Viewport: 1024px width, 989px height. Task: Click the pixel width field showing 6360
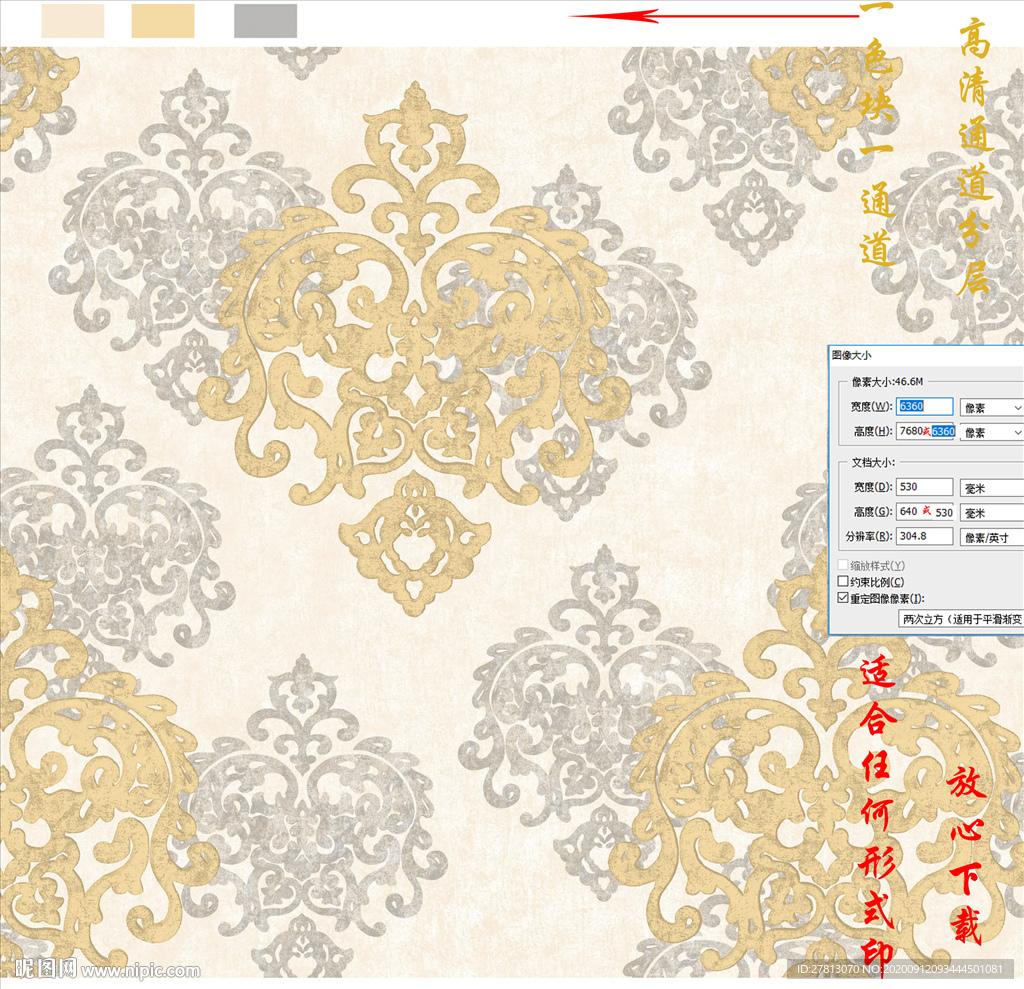(924, 406)
